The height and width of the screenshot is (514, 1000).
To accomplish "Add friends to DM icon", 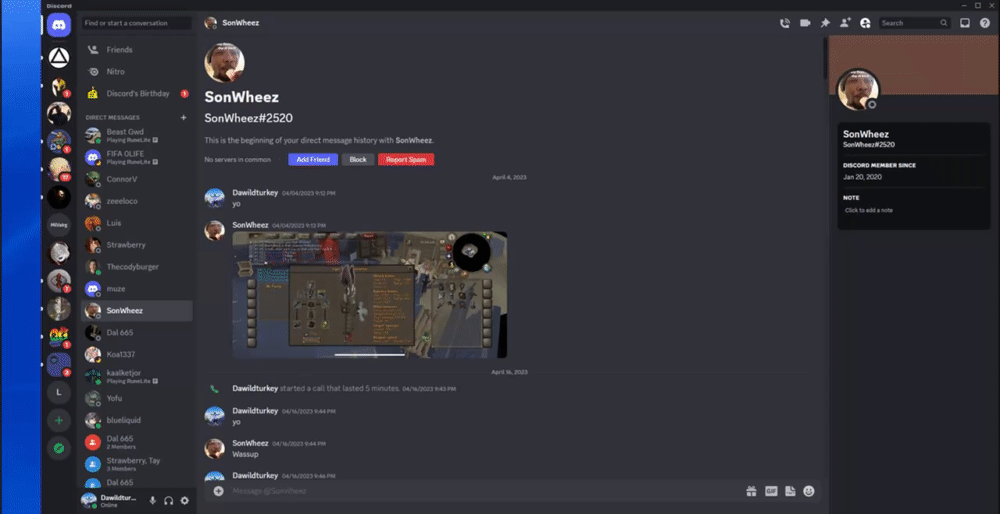I will (845, 23).
